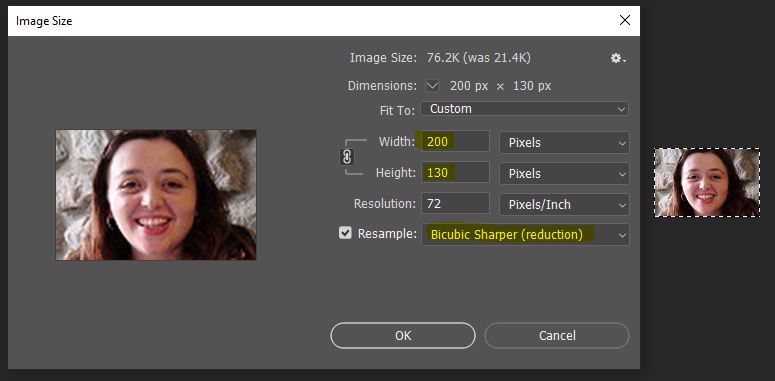
Task: Toggle the constrain proportions chain link icon
Action: click(347, 157)
